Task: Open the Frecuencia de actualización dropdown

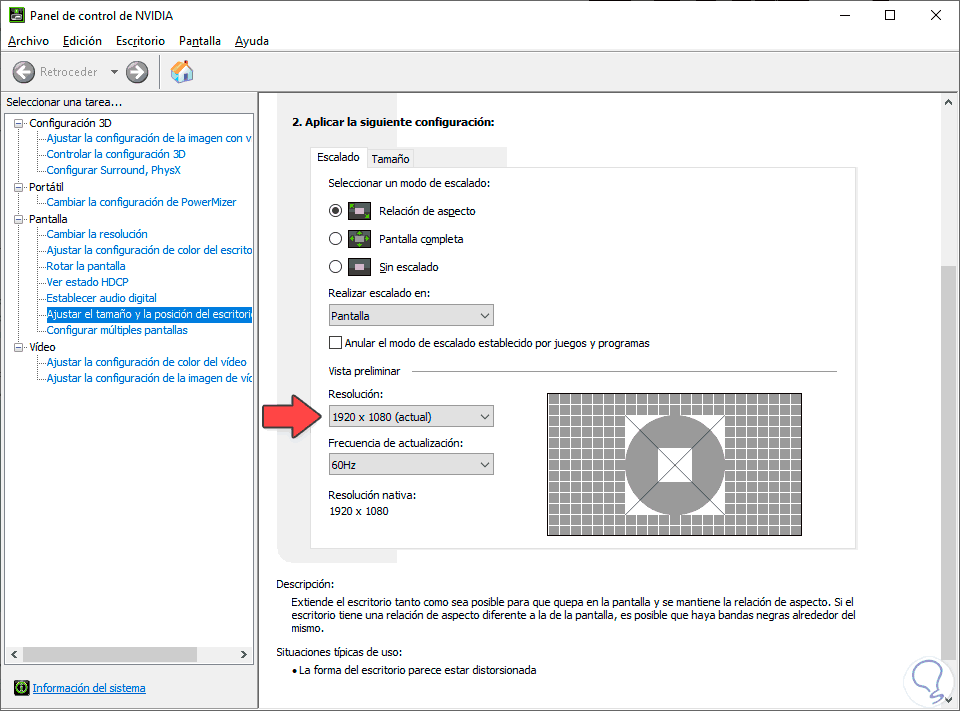Action: pyautogui.click(x=411, y=465)
